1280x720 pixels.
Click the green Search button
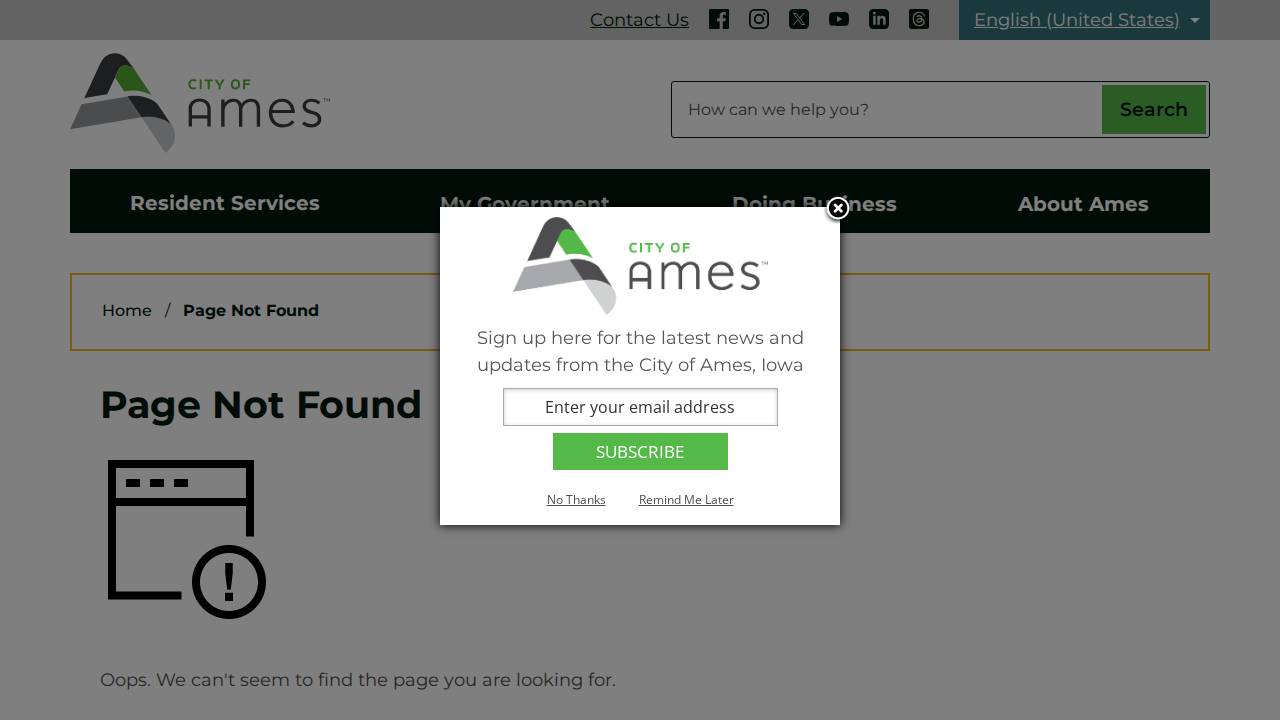point(1154,109)
